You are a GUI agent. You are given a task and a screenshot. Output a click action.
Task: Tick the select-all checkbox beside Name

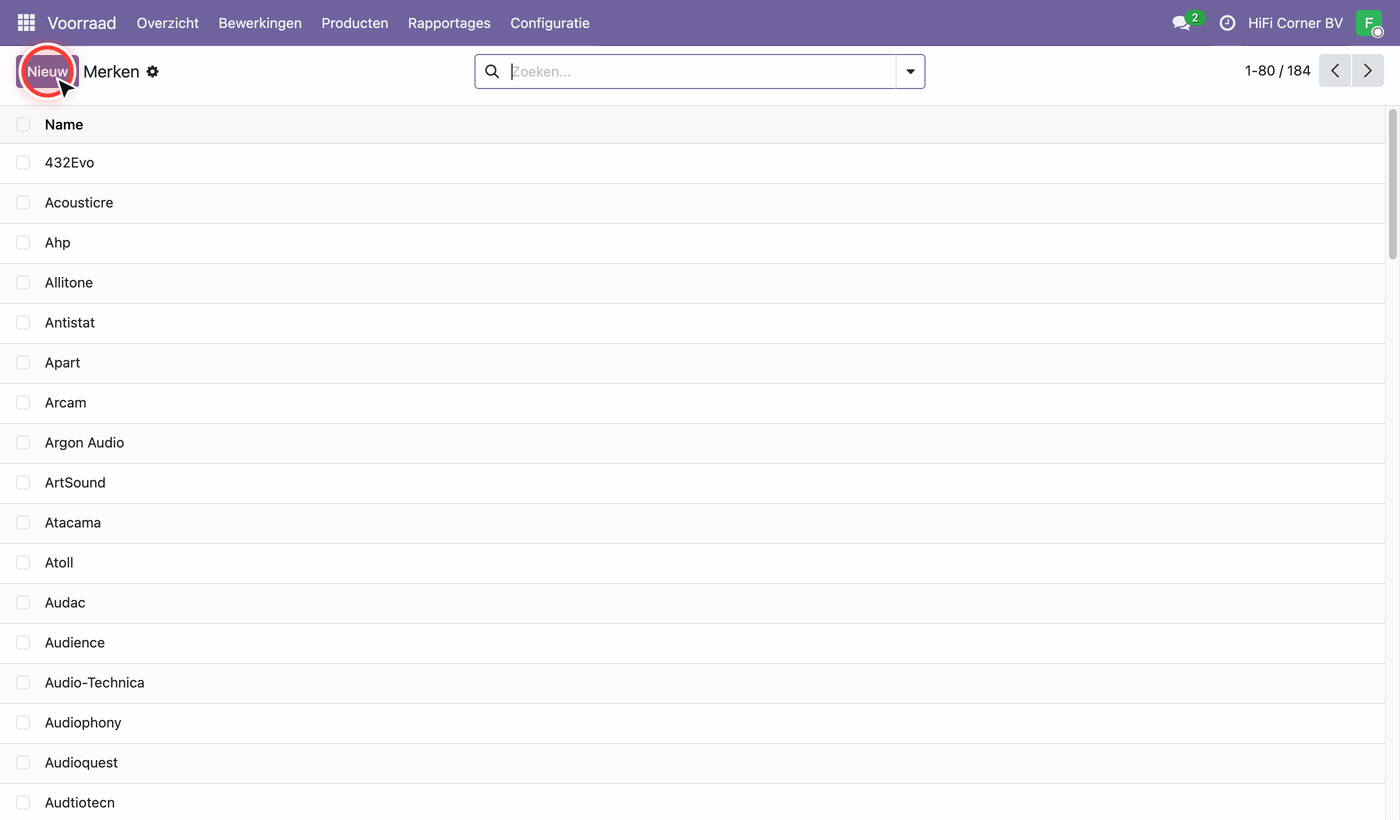(x=23, y=125)
